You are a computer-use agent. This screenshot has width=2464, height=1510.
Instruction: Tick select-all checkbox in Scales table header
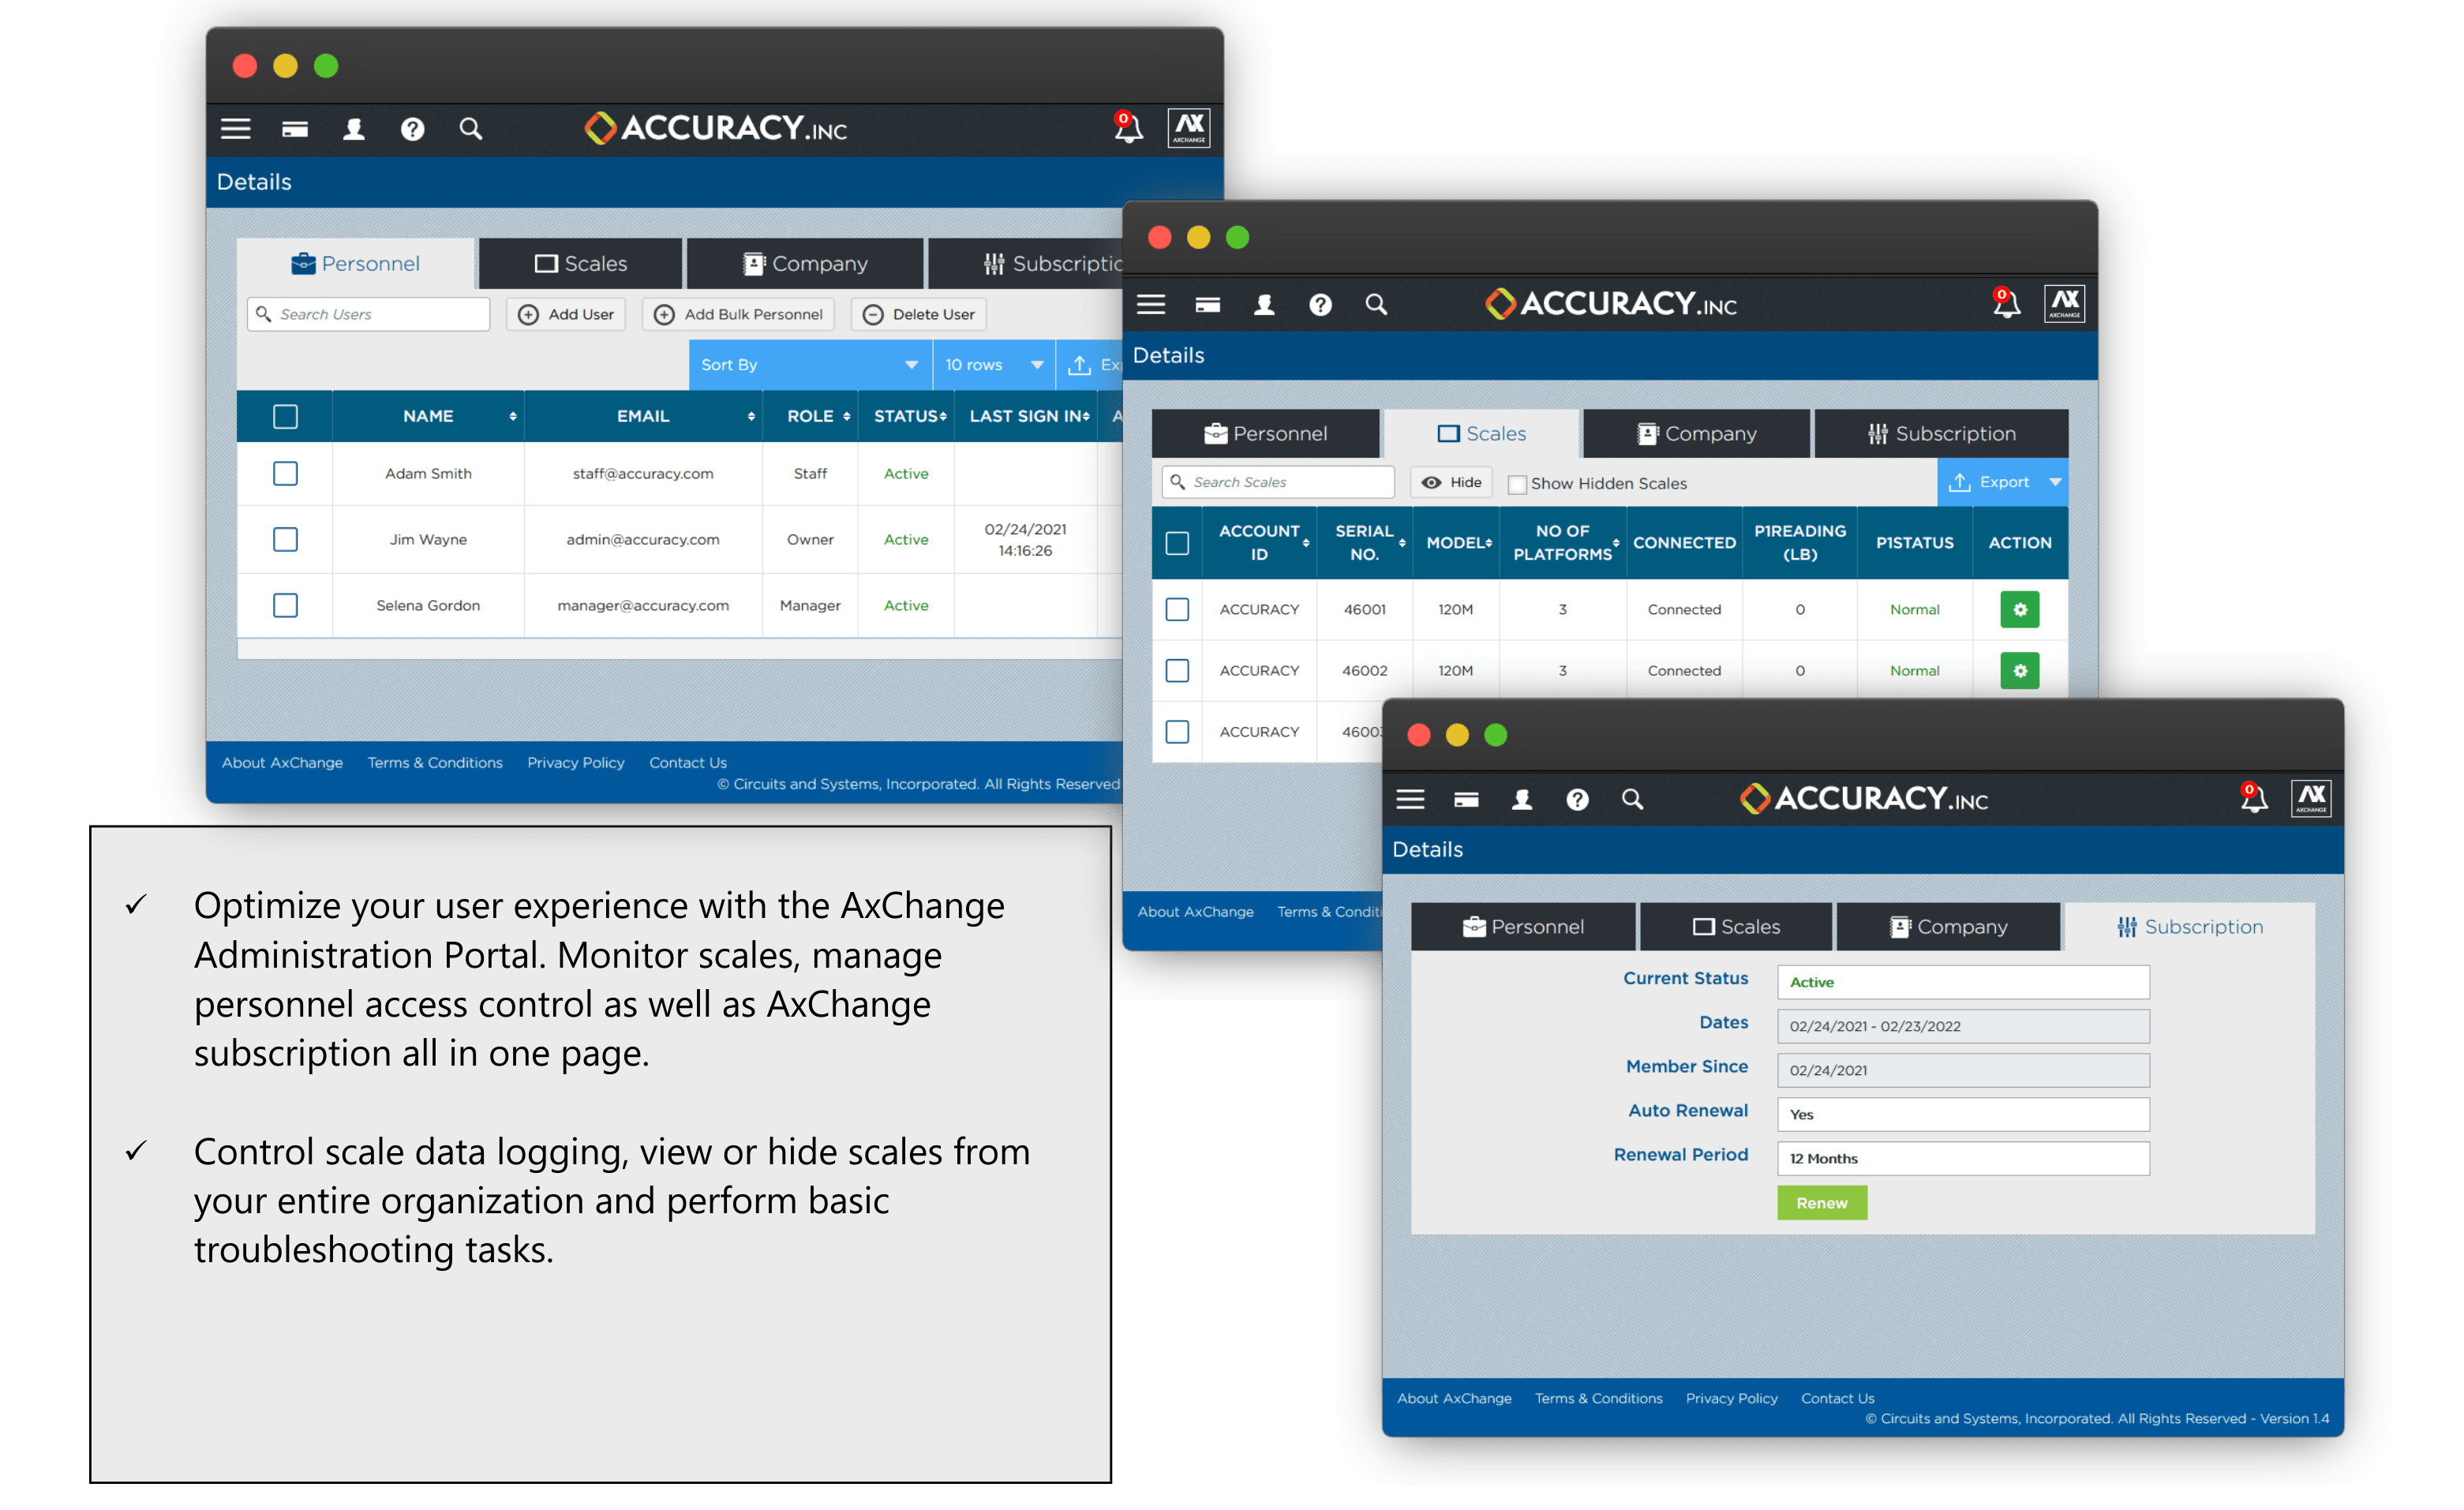tap(1177, 543)
